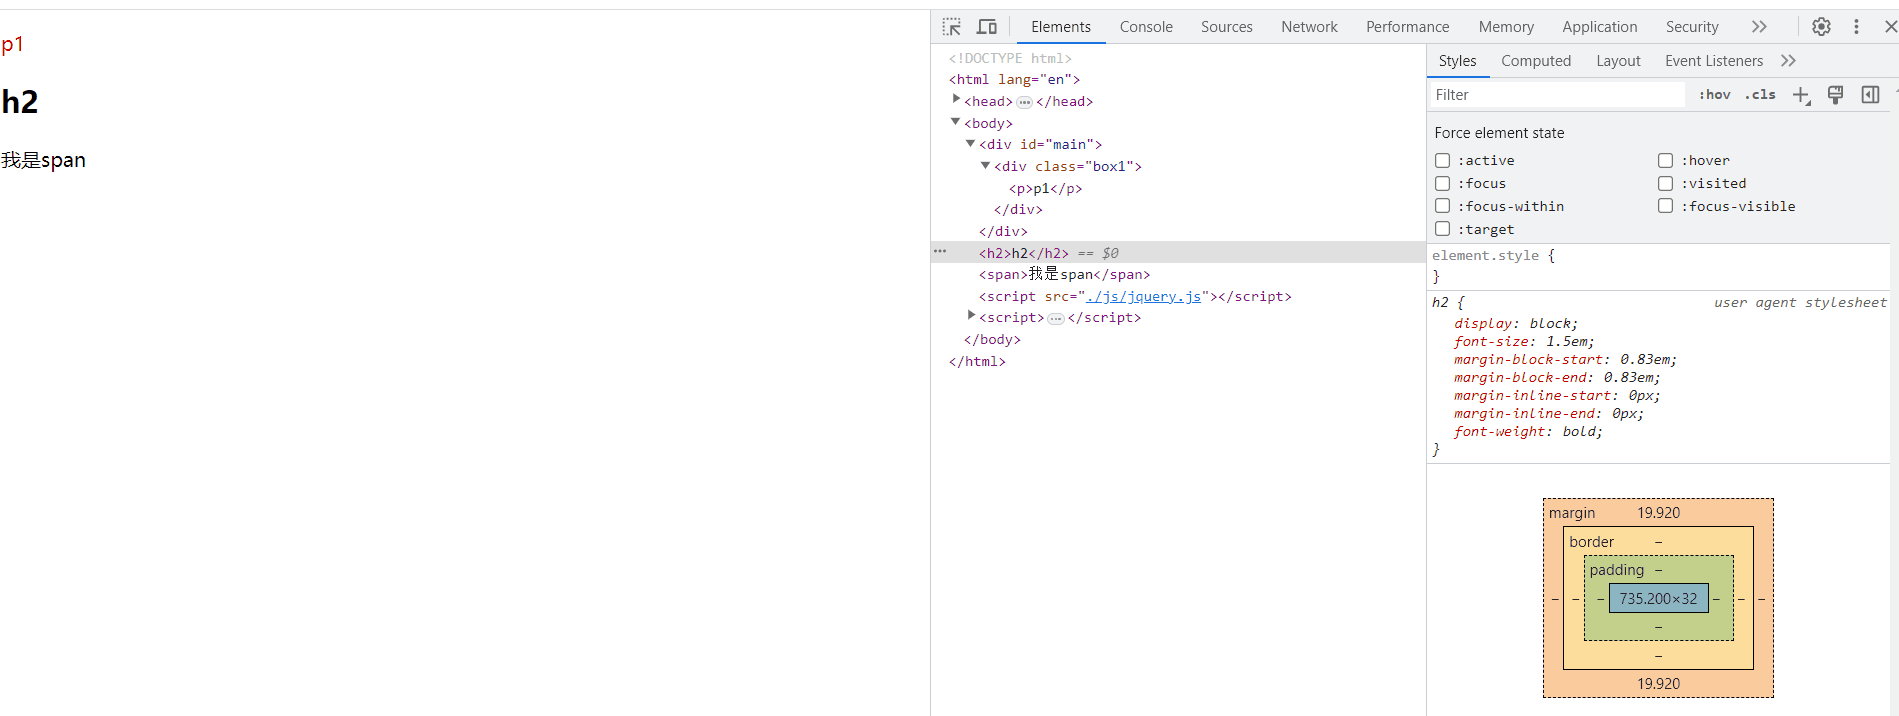Open the Layout tab

[1618, 61]
